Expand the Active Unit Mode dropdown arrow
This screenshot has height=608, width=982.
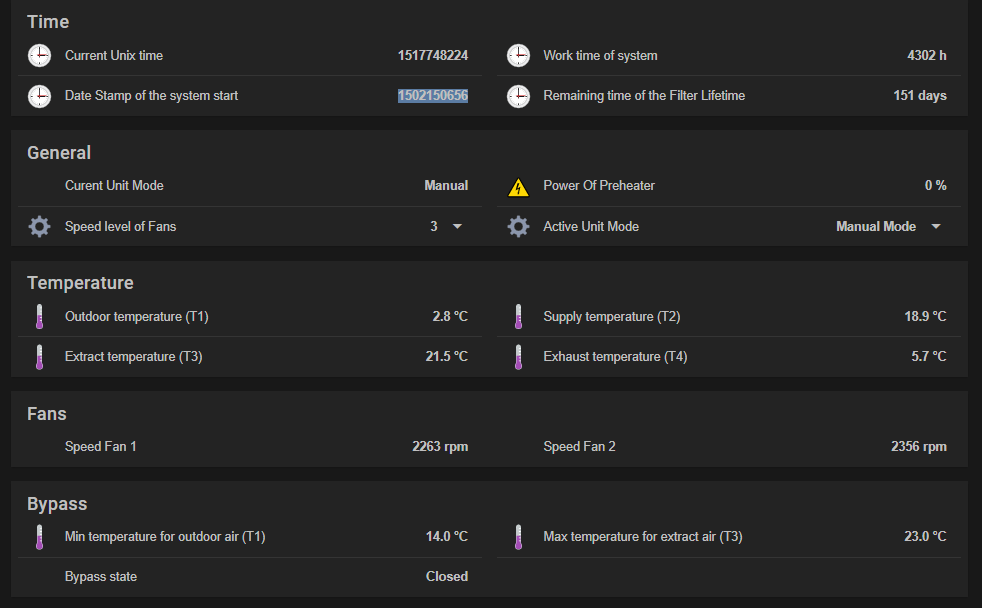click(x=936, y=227)
